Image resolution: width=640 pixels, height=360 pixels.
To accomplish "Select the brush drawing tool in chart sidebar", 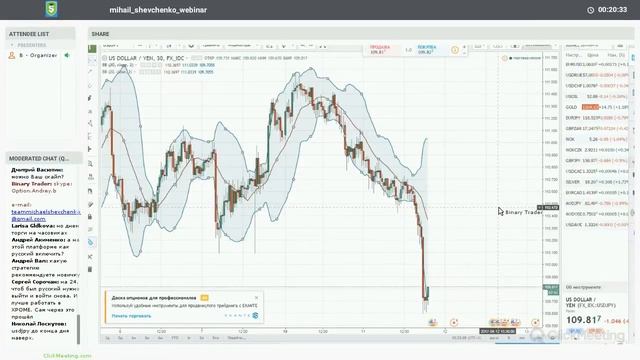I will [90, 98].
